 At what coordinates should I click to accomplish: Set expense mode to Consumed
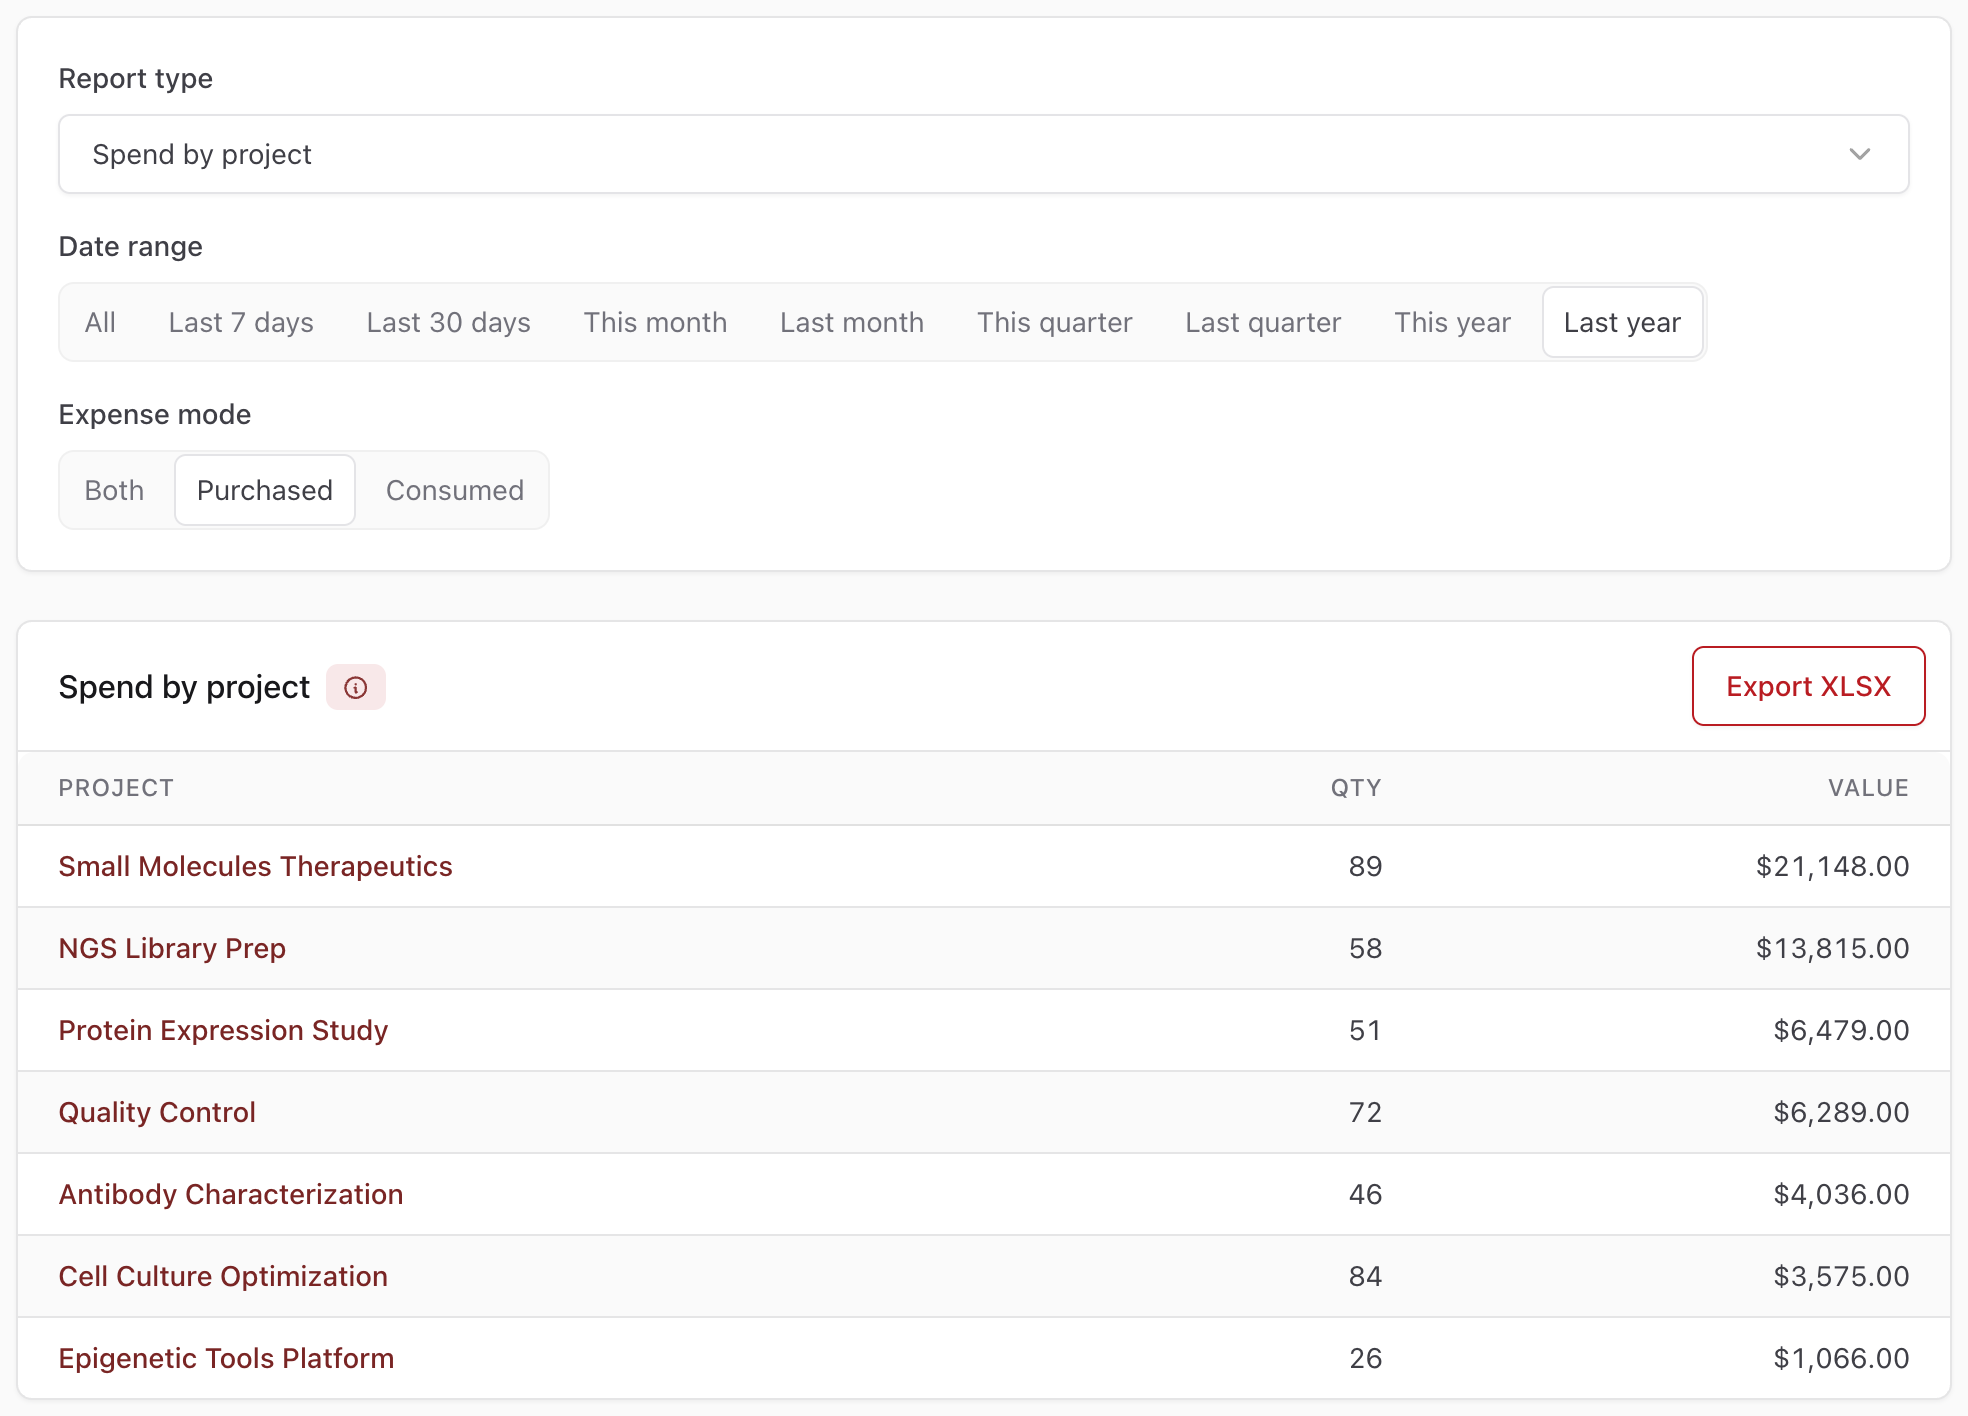455,490
